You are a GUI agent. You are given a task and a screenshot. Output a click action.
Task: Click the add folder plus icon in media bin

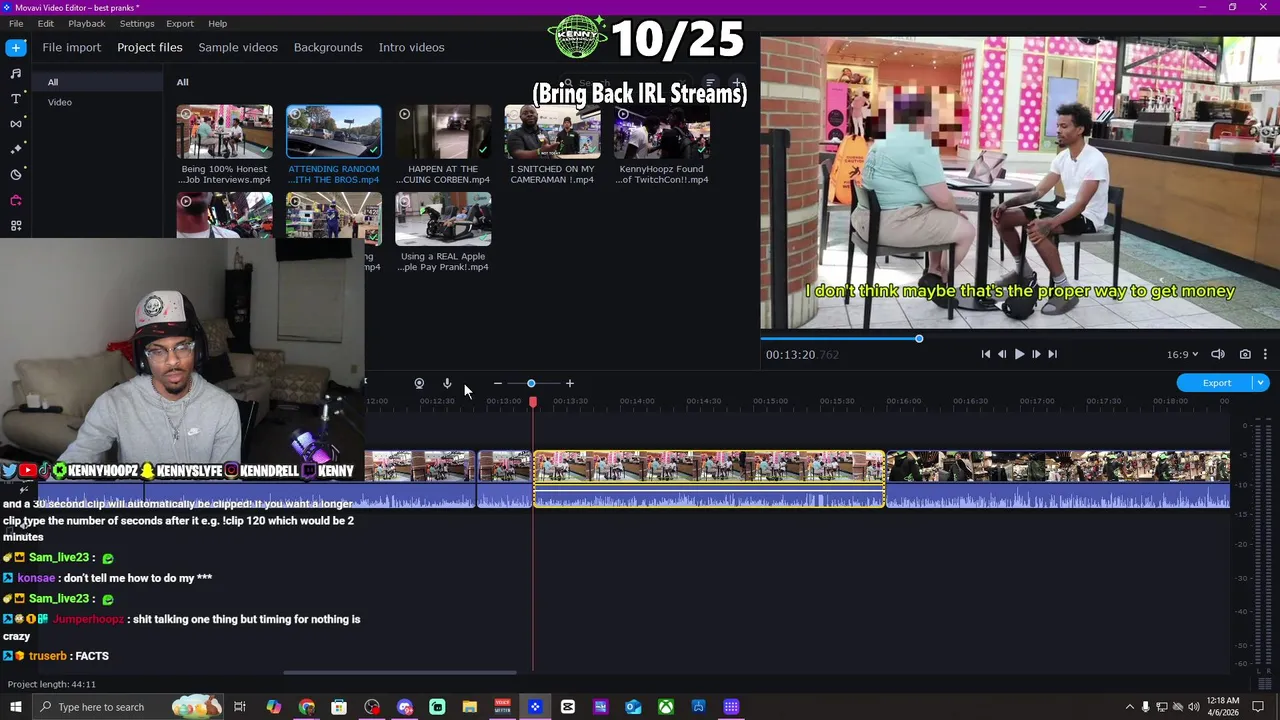click(737, 83)
